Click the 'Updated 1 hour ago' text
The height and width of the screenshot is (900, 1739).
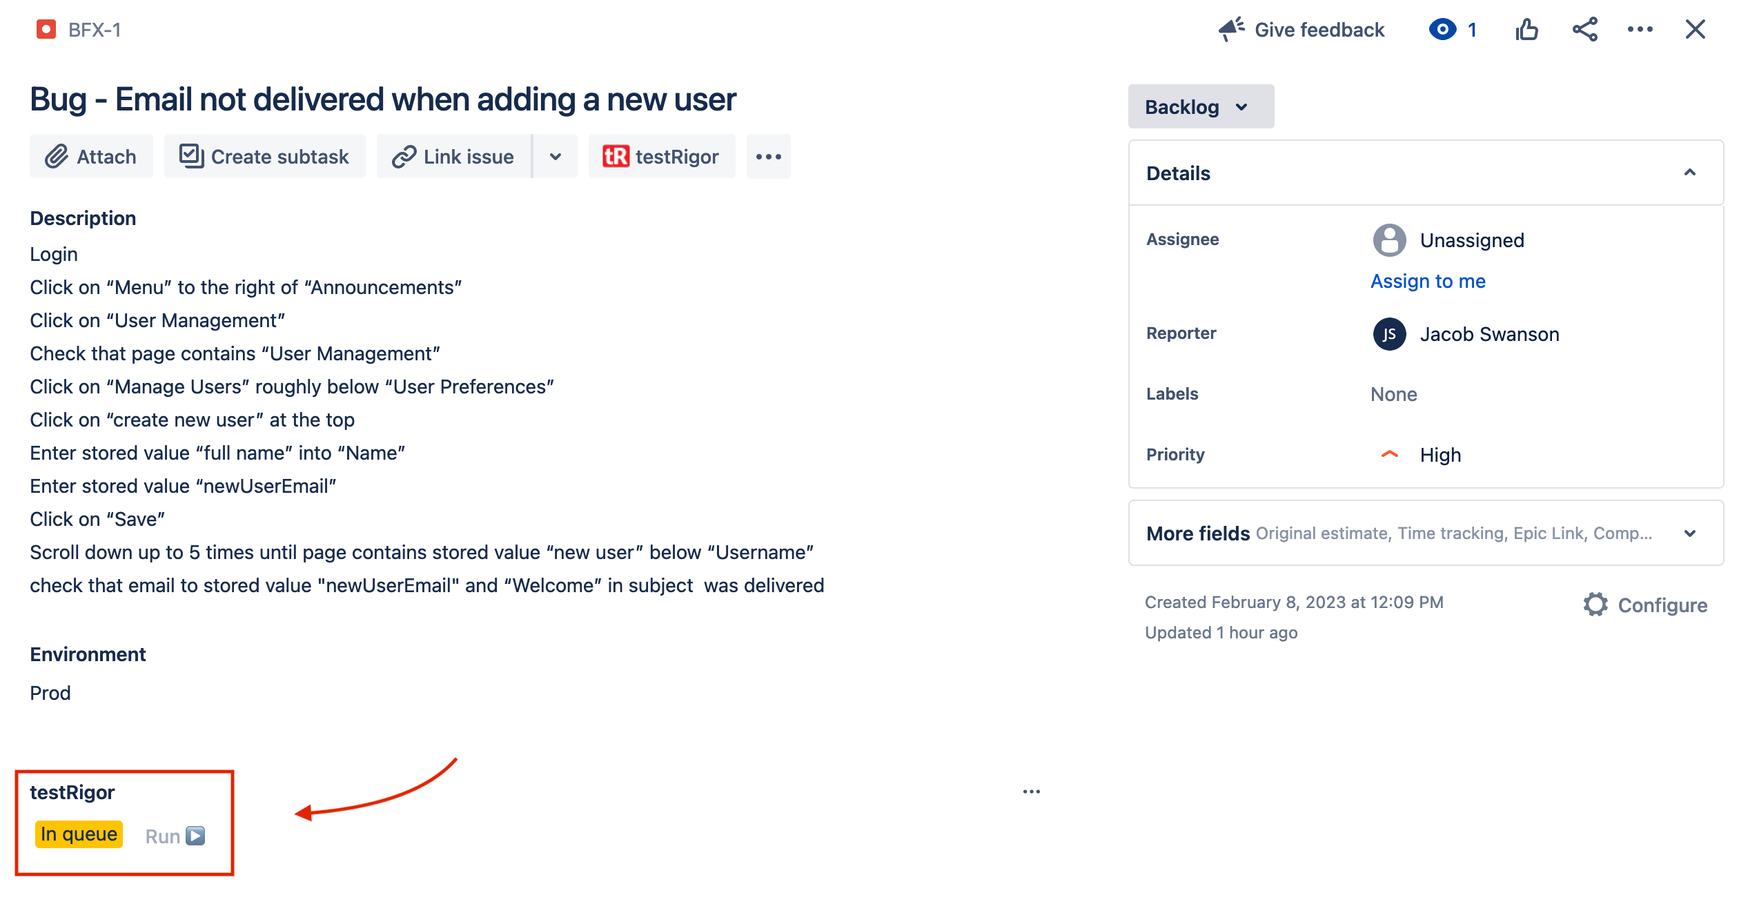click(1221, 632)
